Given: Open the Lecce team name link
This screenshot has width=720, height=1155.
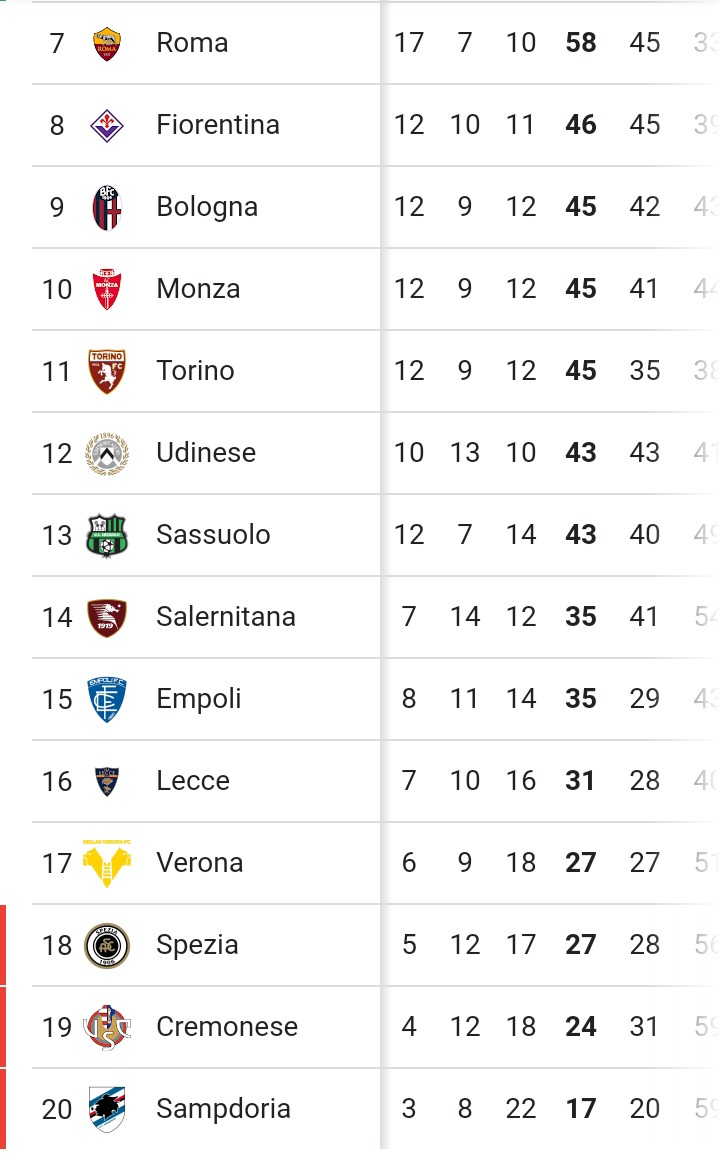Looking at the screenshot, I should 193,781.
